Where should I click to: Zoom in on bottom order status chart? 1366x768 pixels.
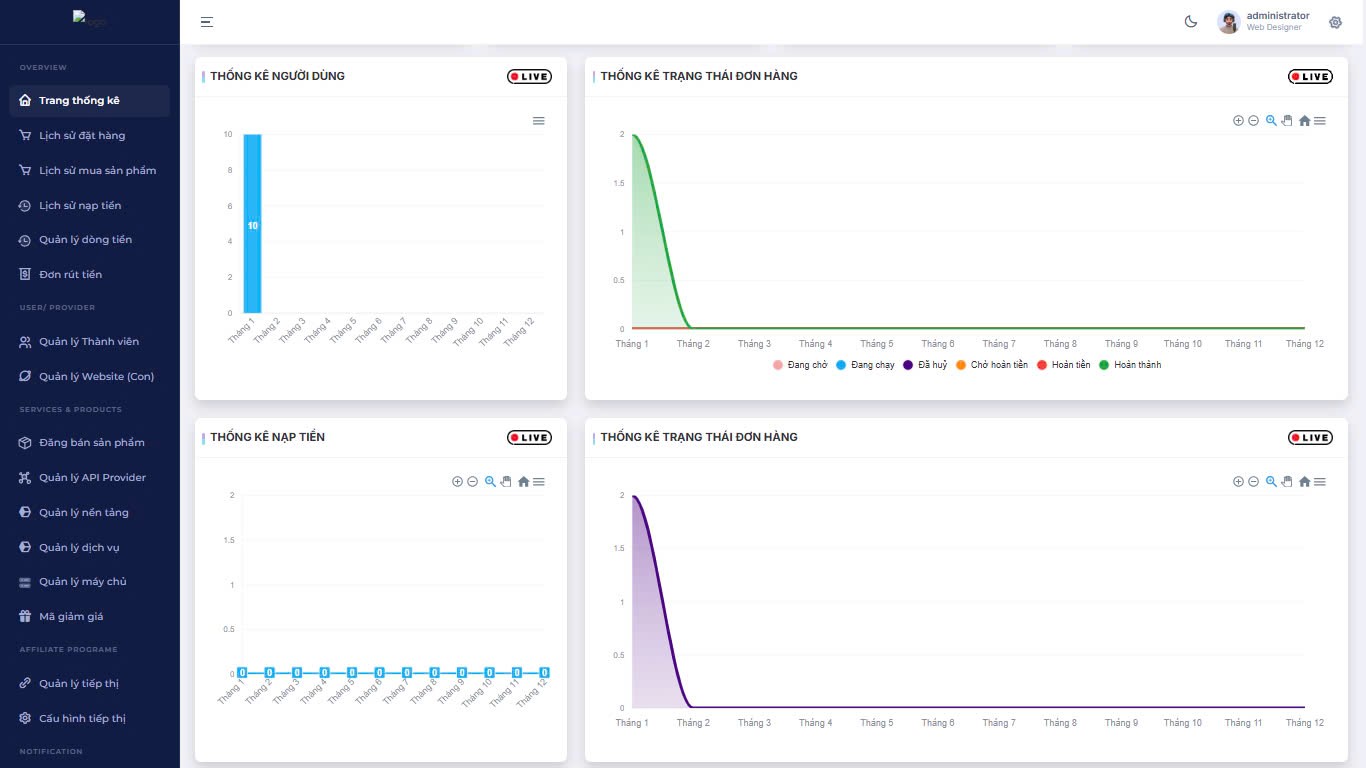point(1238,482)
